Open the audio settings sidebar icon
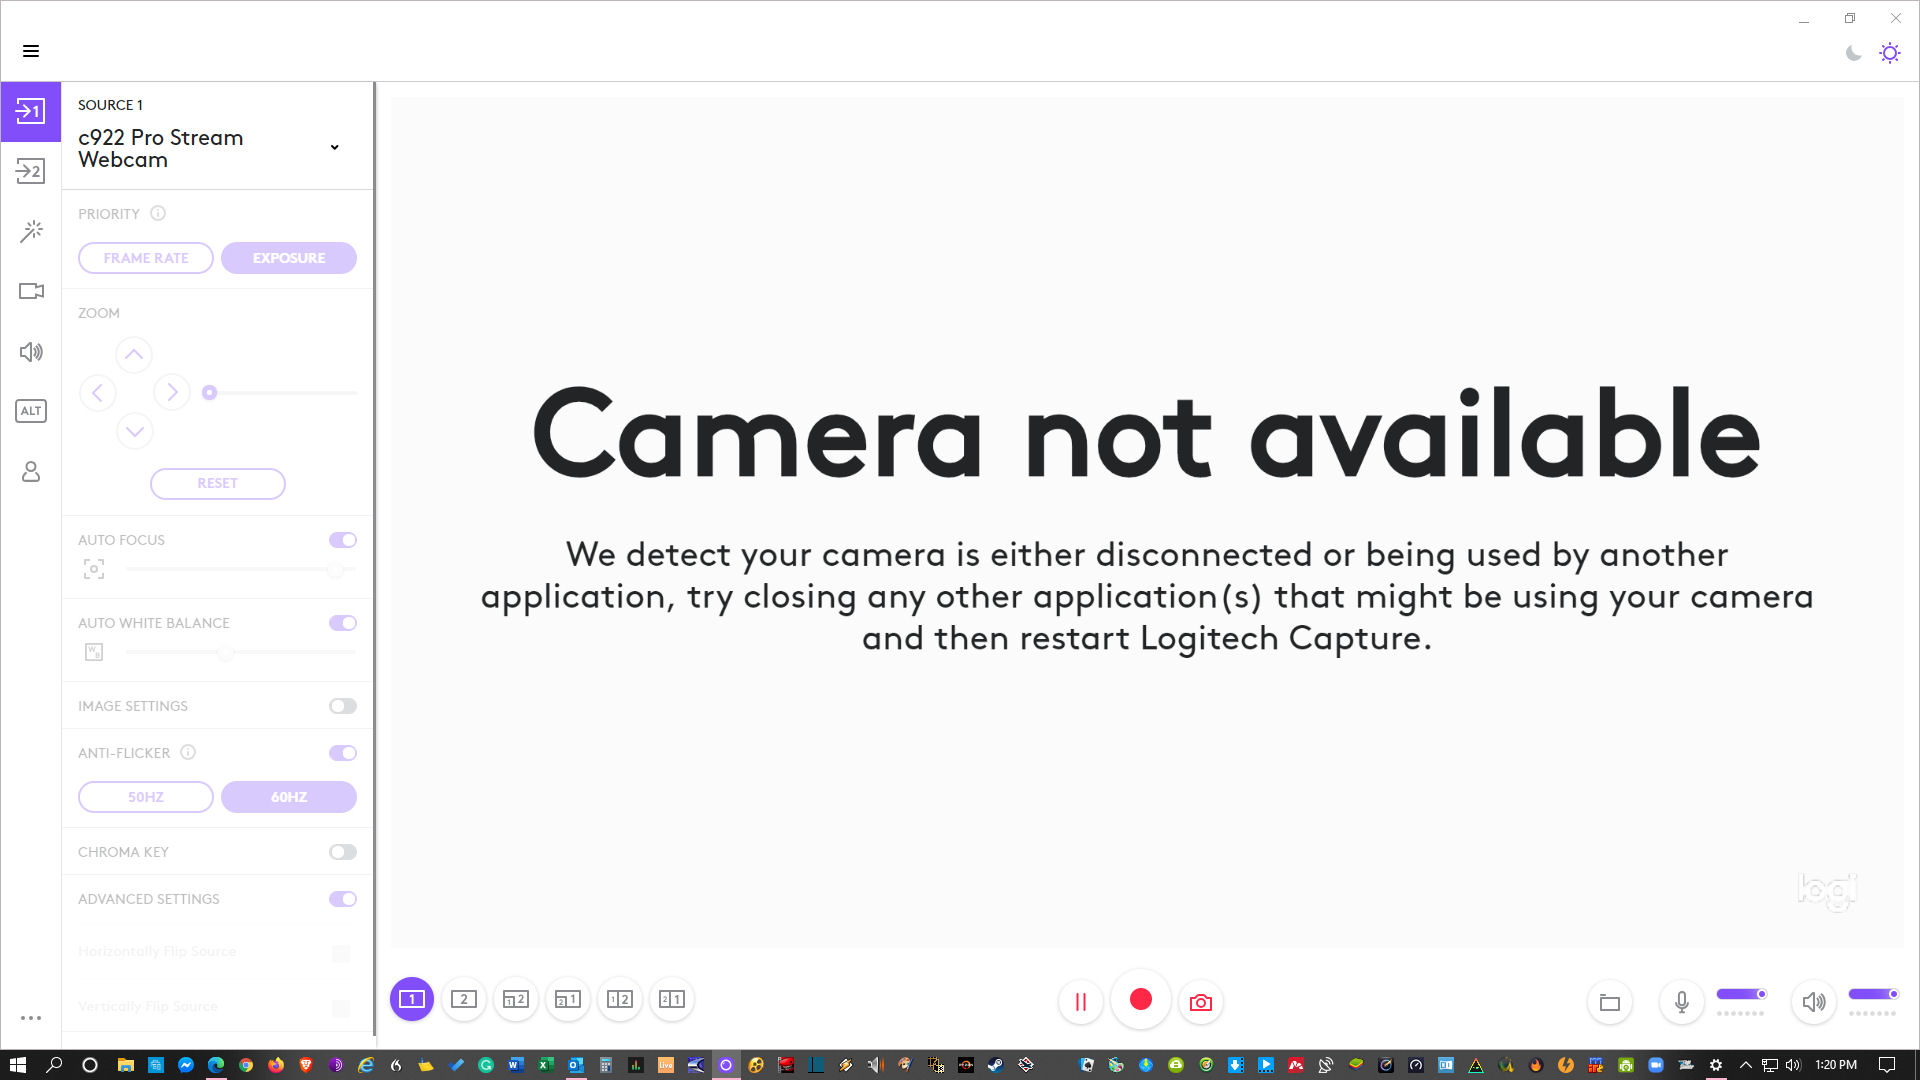 click(x=31, y=352)
